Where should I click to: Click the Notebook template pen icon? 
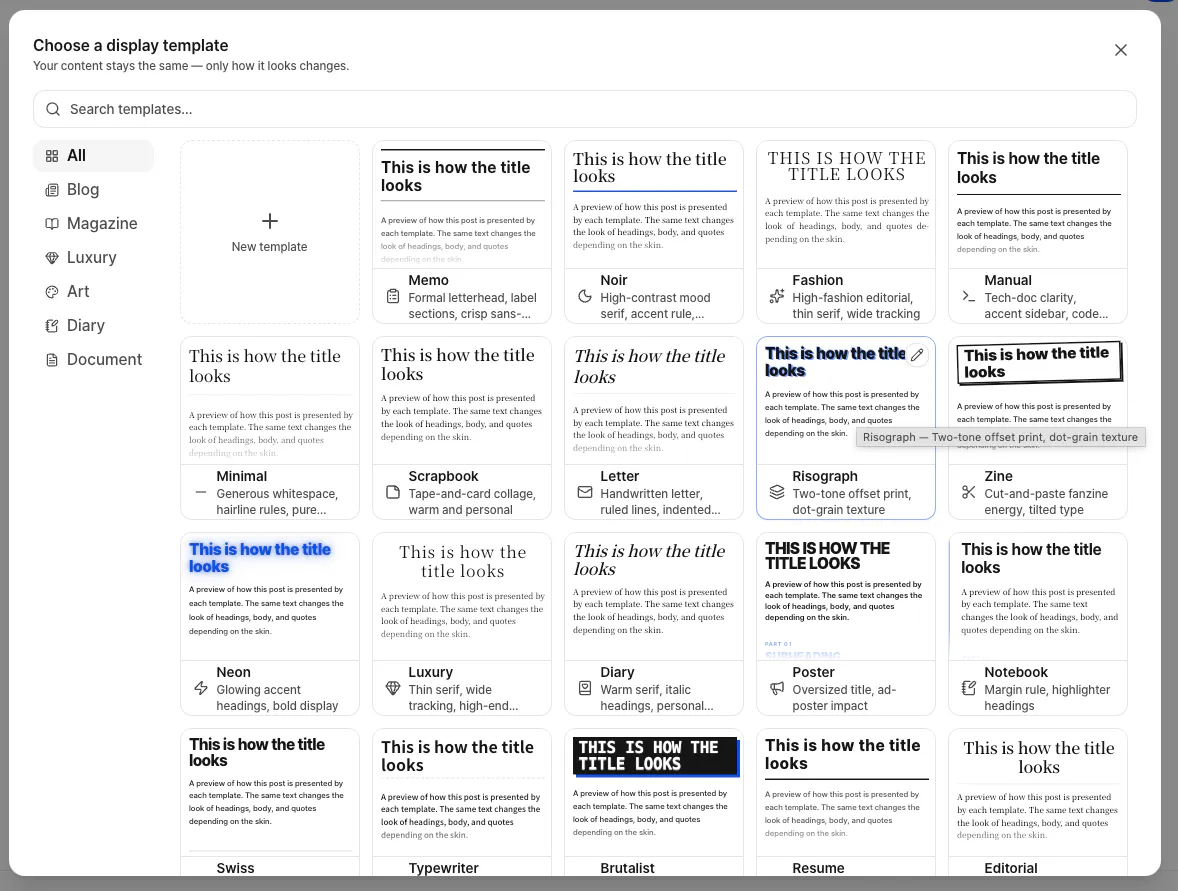[x=969, y=687]
